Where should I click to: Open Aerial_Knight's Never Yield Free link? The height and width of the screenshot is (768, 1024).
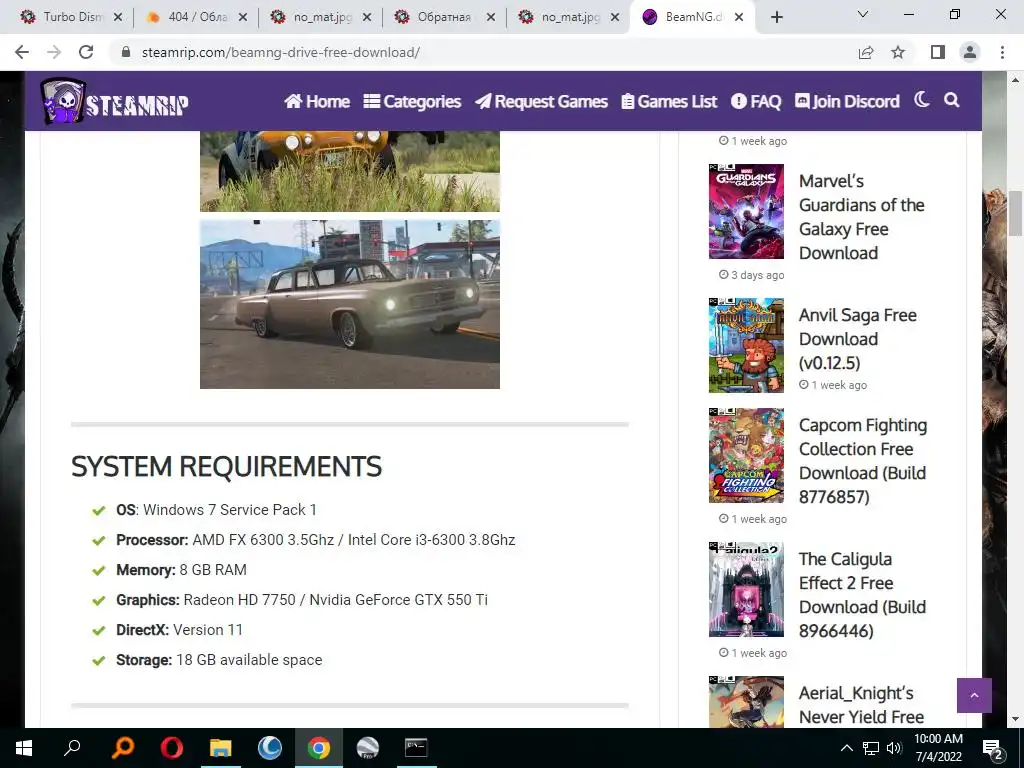pos(861,705)
